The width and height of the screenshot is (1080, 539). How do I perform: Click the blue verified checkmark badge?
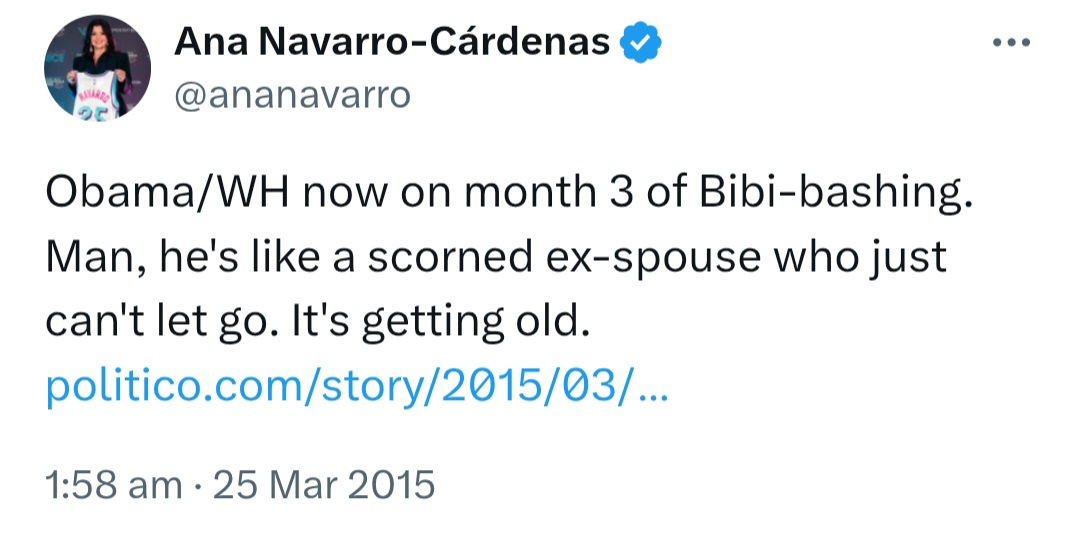(641, 42)
